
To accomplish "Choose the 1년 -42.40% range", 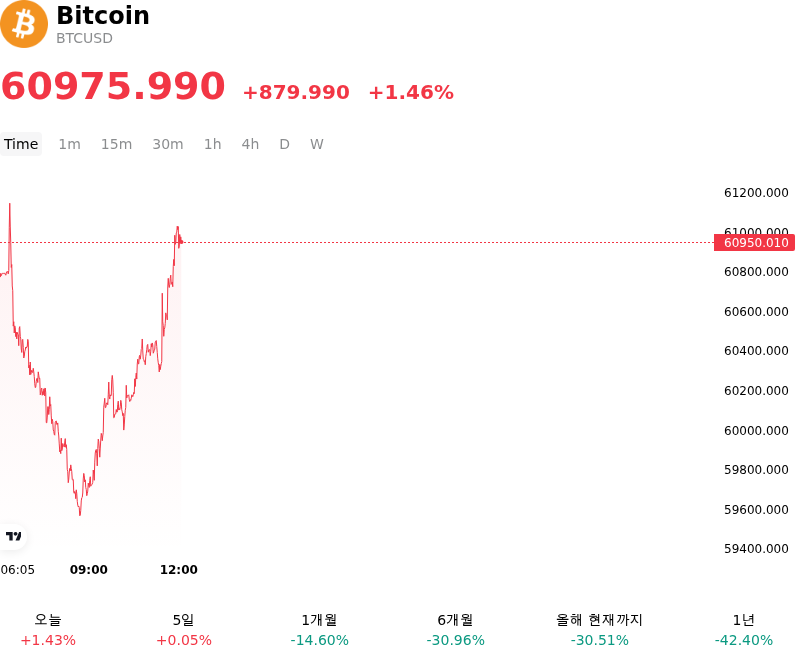I will coord(744,630).
